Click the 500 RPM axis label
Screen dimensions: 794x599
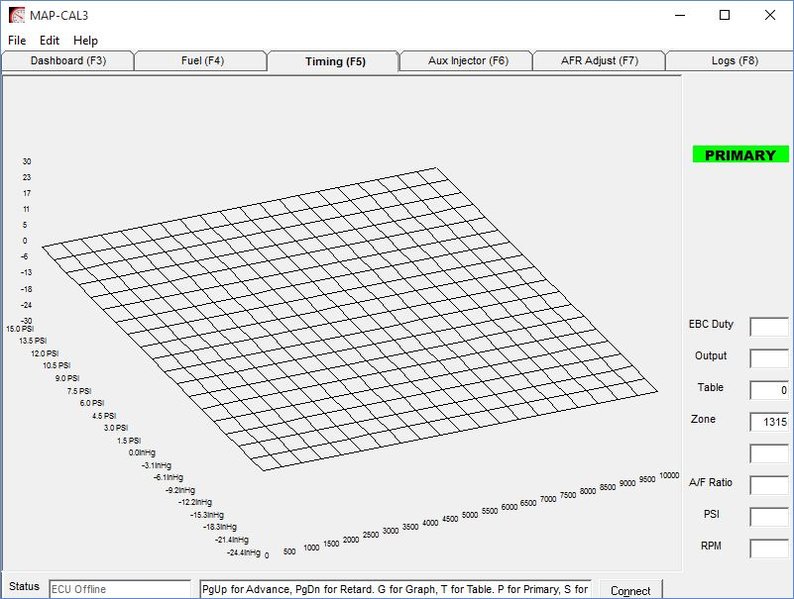click(289, 551)
